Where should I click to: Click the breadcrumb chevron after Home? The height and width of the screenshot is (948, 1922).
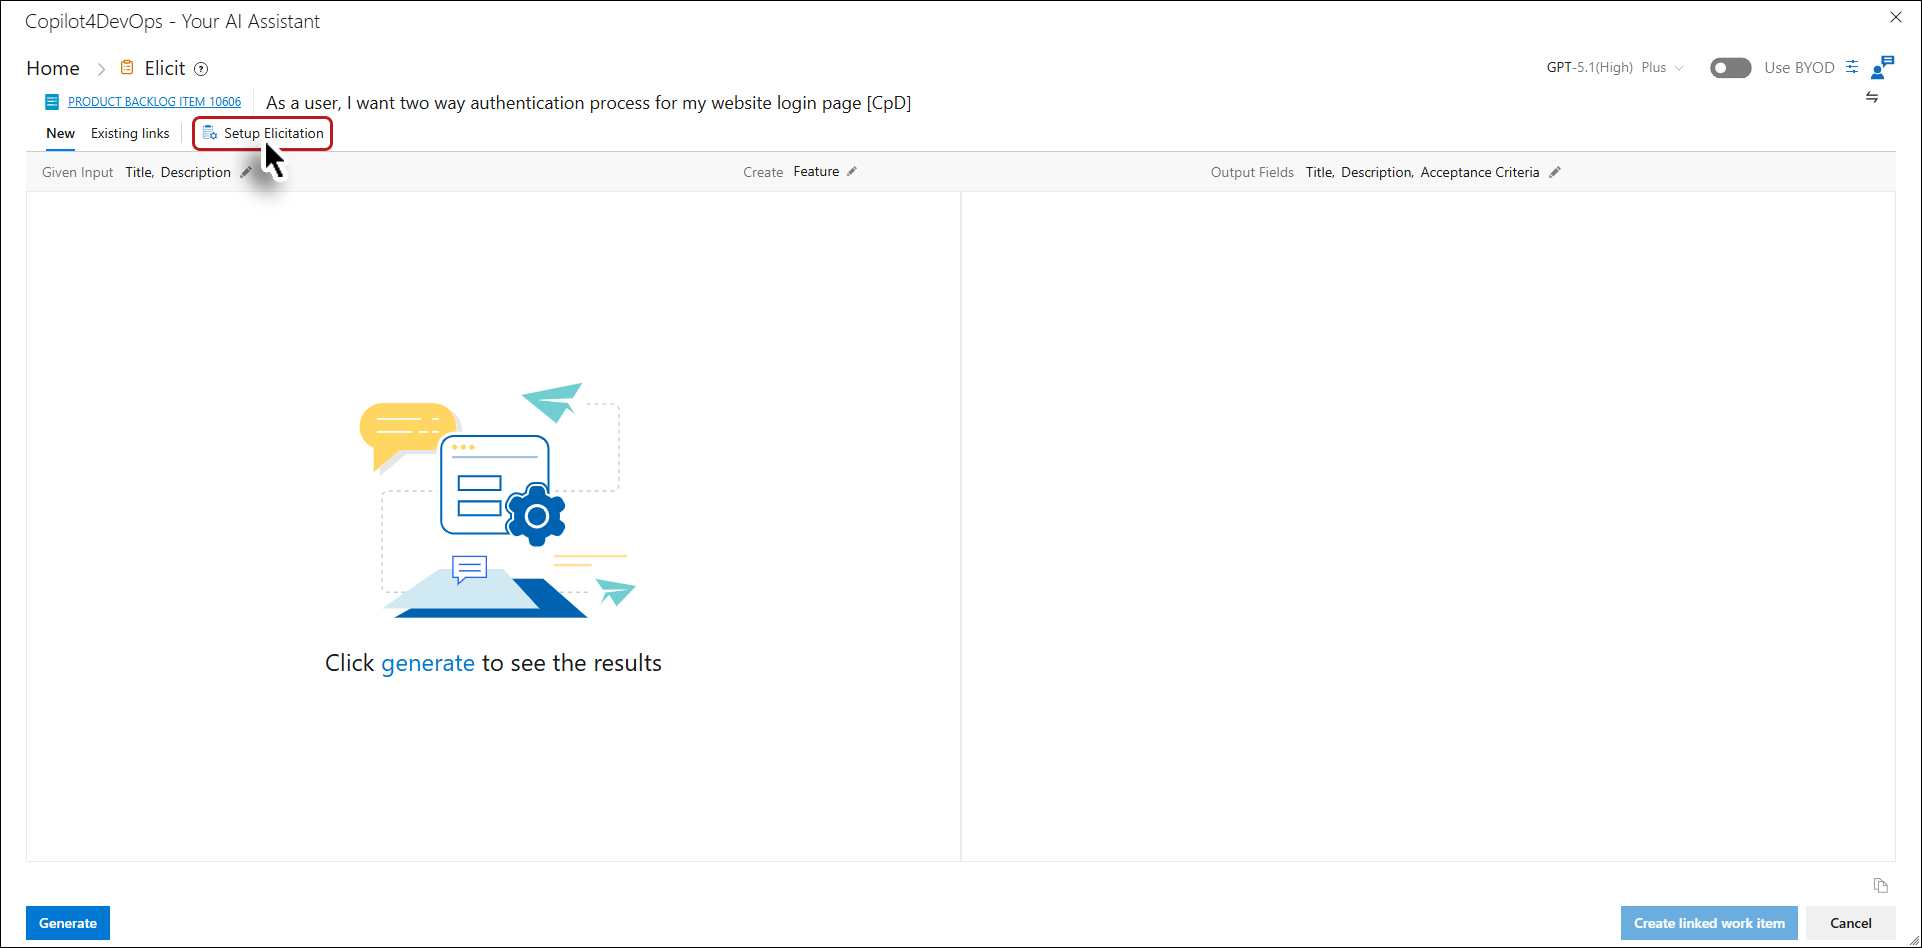coord(101,69)
